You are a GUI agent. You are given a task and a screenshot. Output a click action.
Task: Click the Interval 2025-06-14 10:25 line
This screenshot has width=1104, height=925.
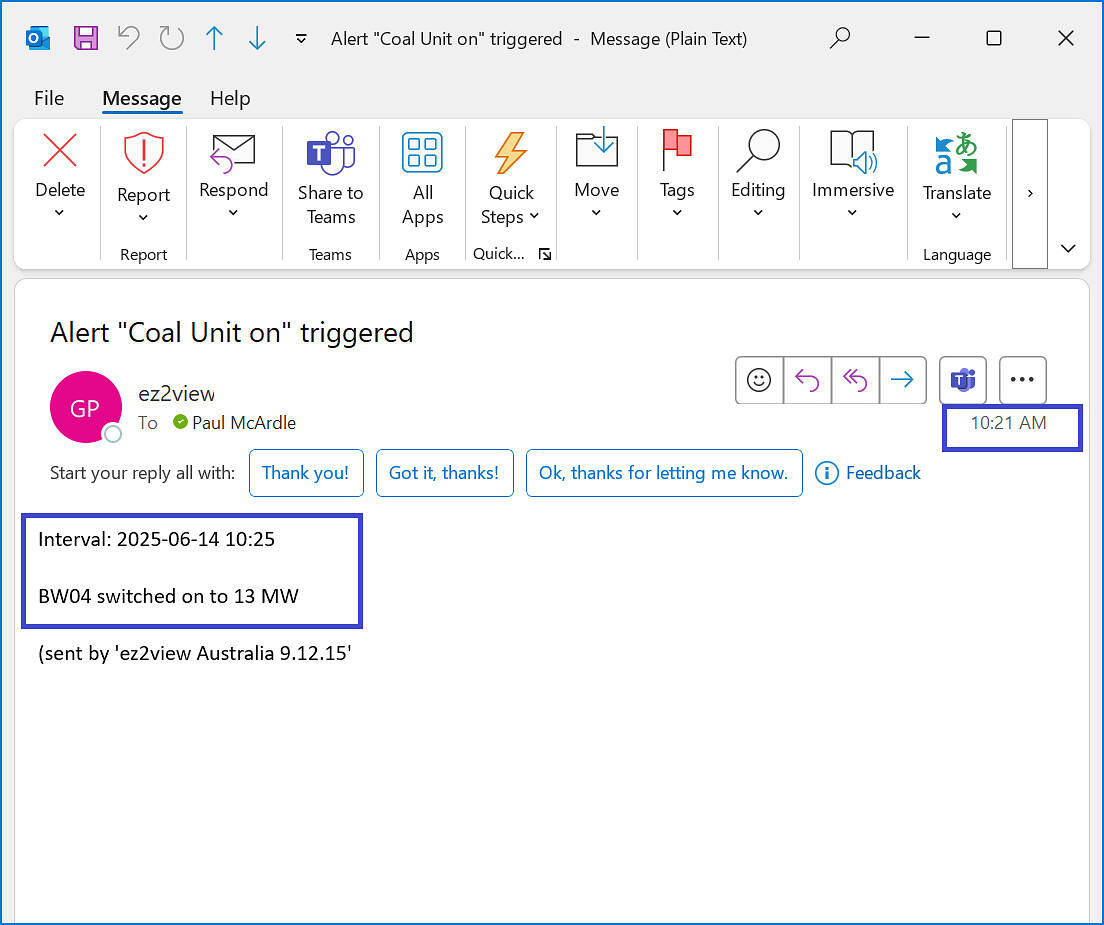coord(156,539)
